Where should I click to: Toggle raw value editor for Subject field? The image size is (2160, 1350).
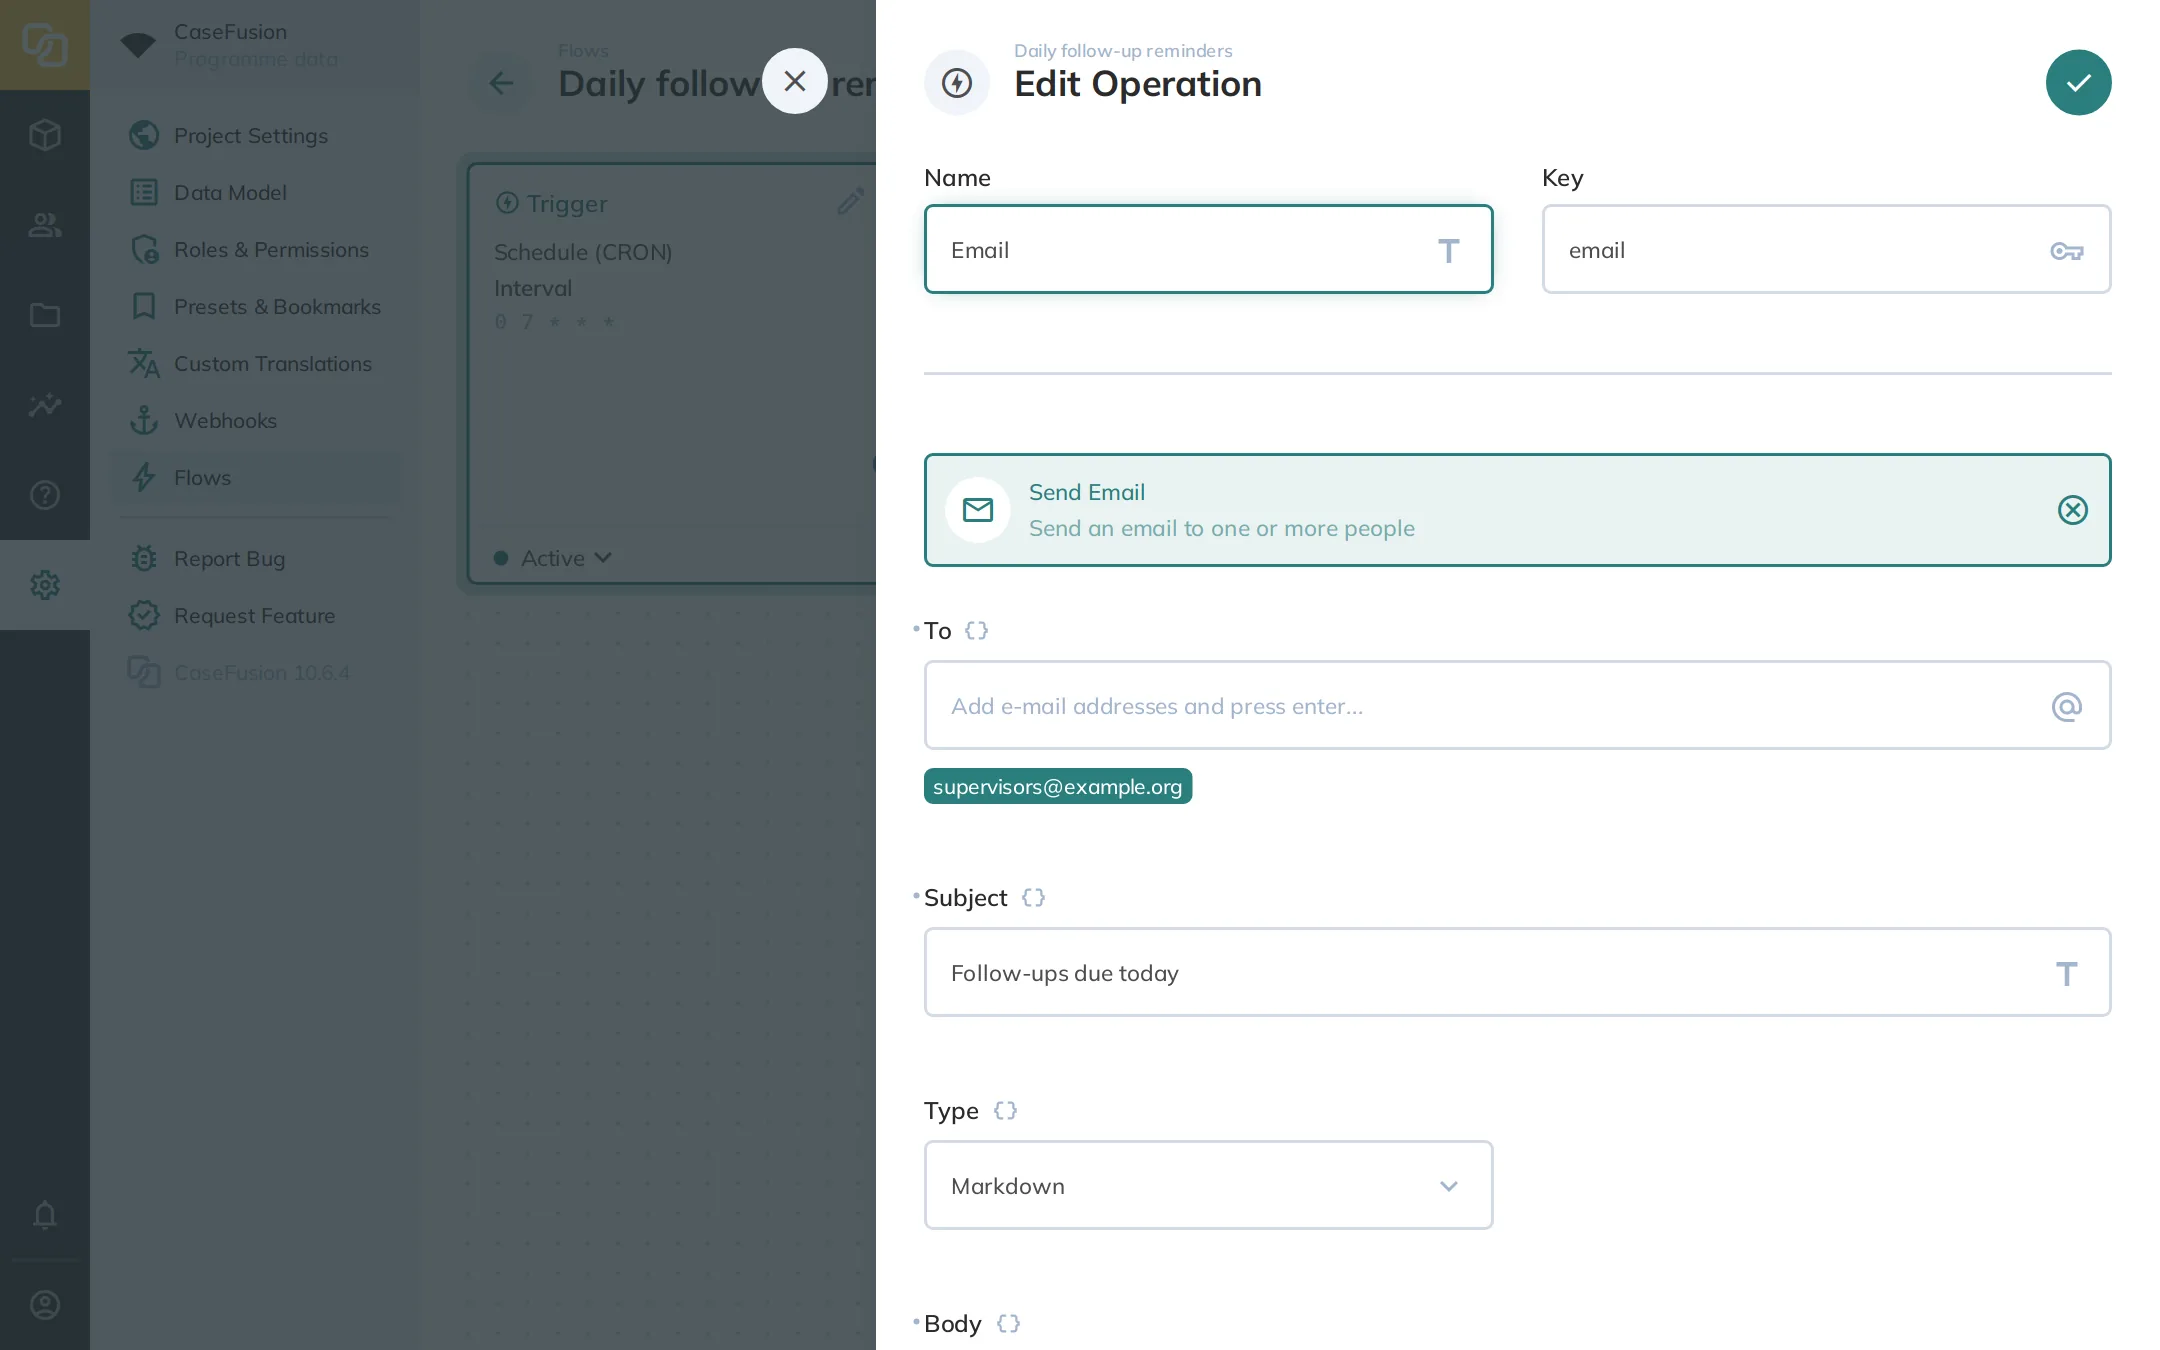[1033, 897]
